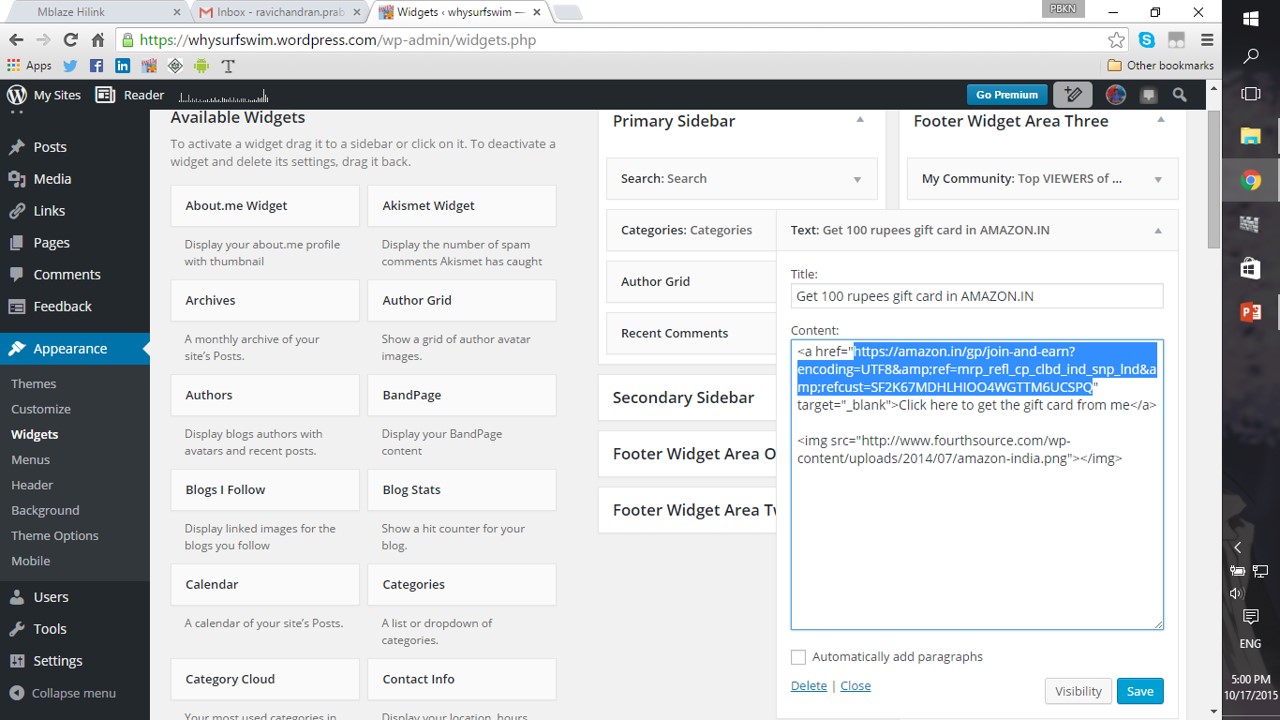Open PowerPoint from the Windows taskbar
The height and width of the screenshot is (720, 1280).
click(x=1250, y=312)
